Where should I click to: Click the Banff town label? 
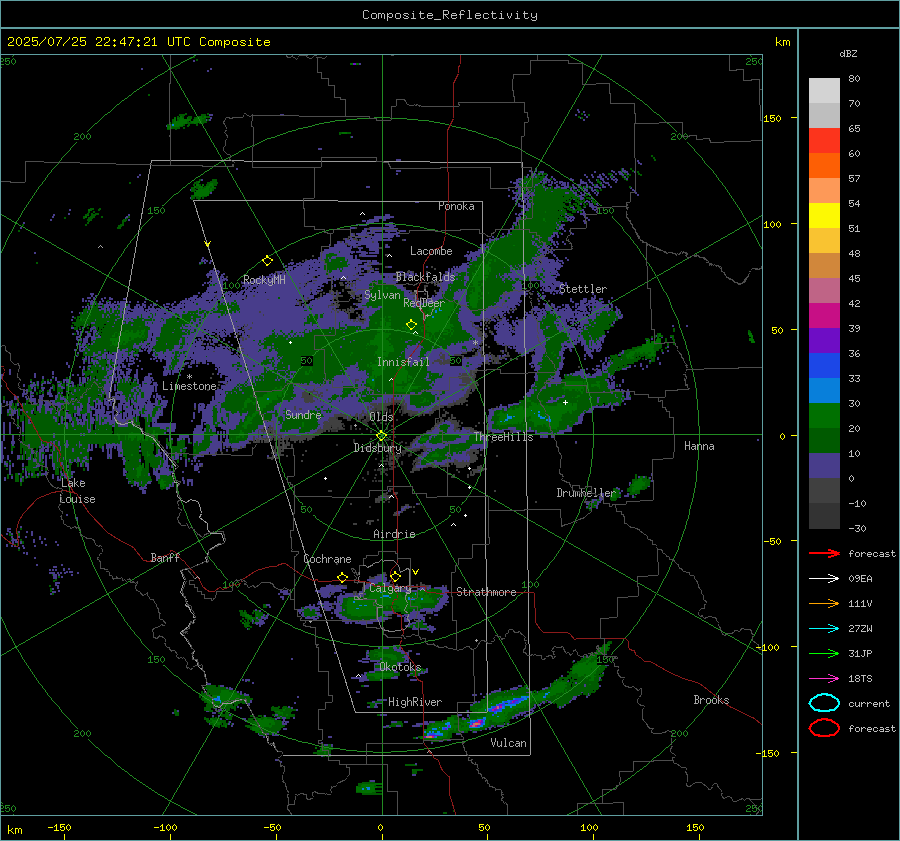click(x=165, y=557)
